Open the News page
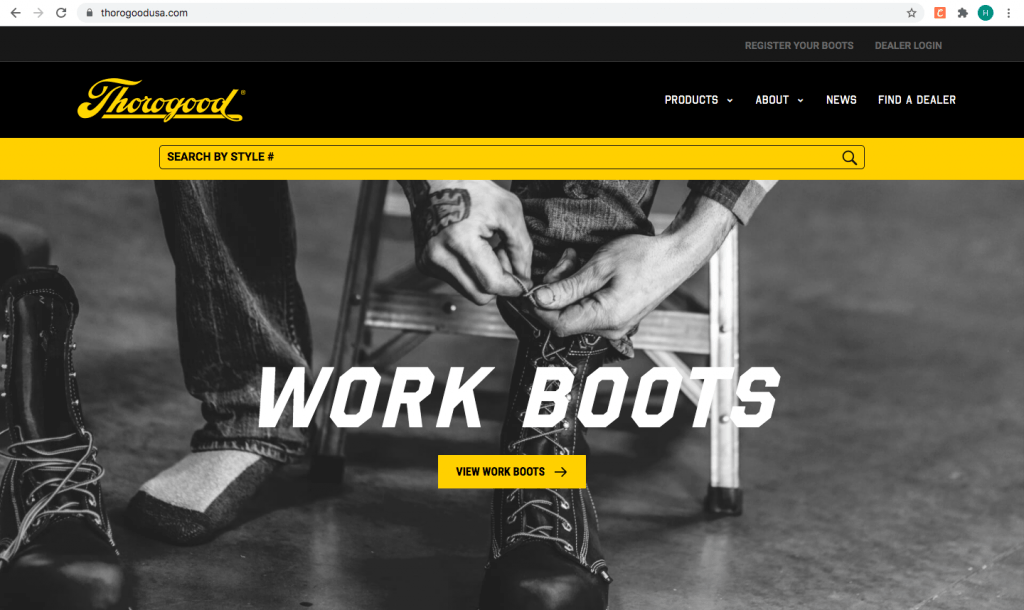Screen dimensions: 1024x610 click(x=841, y=100)
